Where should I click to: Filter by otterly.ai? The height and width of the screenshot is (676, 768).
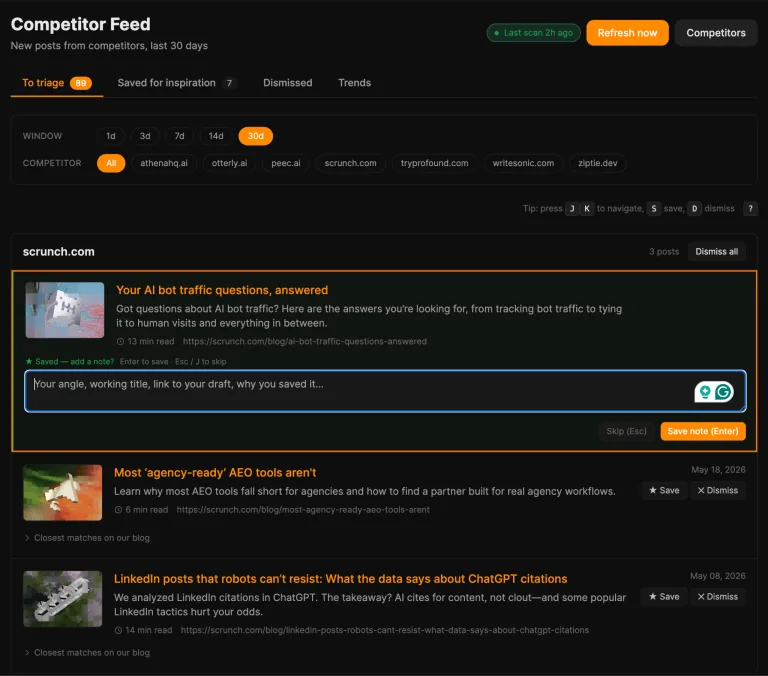229,163
